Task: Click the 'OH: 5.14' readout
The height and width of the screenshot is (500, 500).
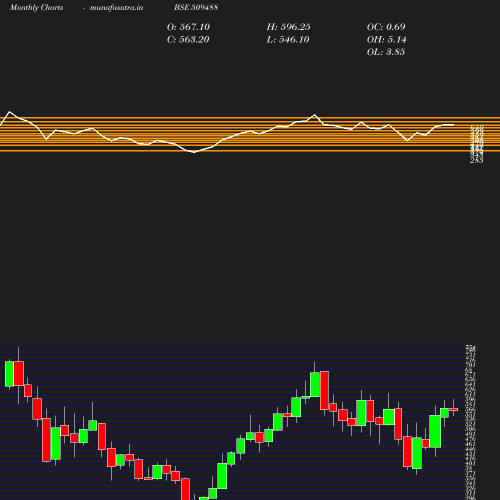Action: coord(386,40)
